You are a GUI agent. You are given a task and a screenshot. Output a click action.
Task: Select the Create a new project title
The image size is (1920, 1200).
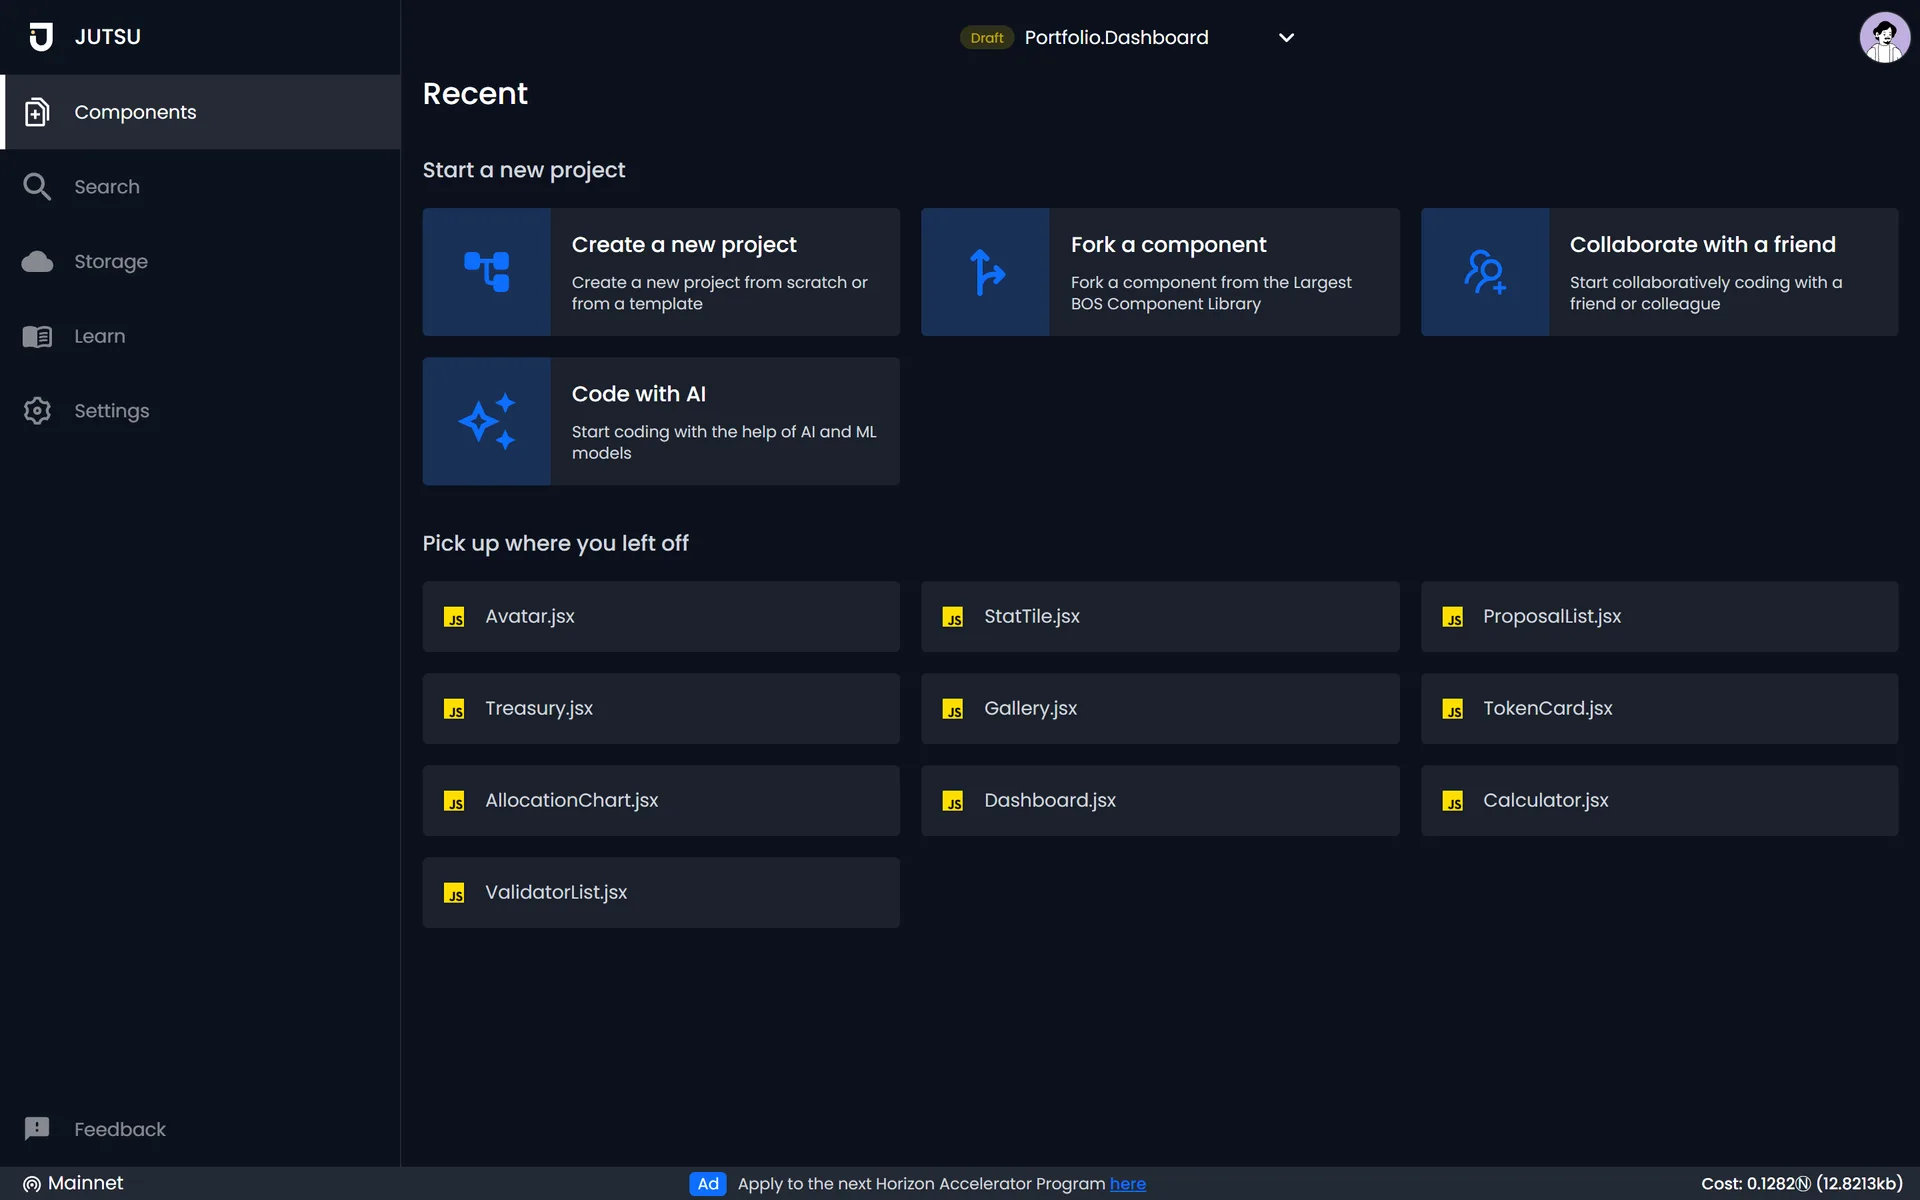pyautogui.click(x=684, y=245)
